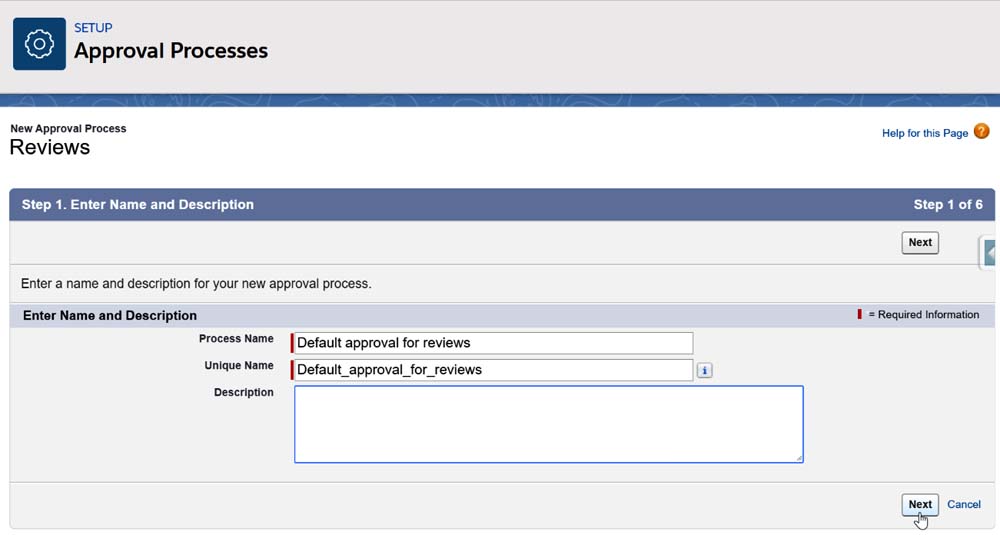
Task: Click the Process Name label
Action: (236, 339)
